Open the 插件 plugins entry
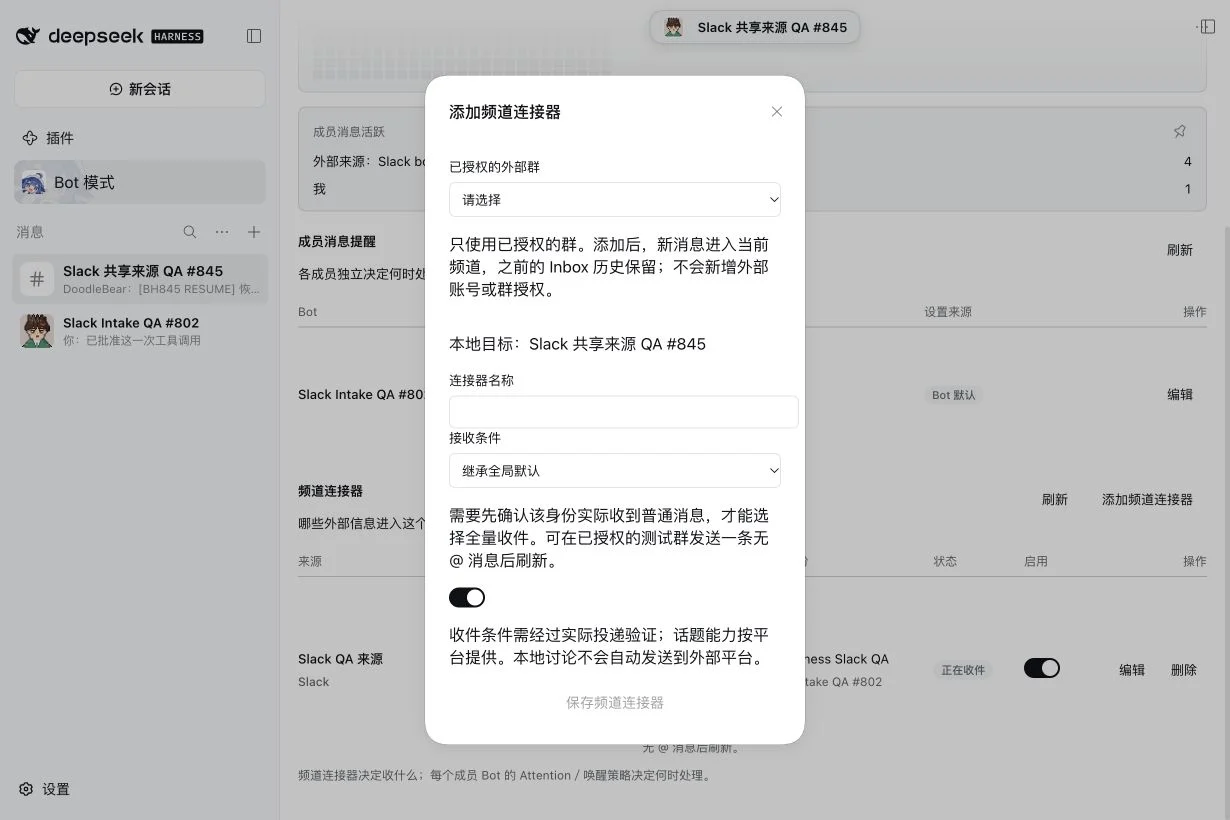This screenshot has height=820, width=1230. pyautogui.click(x=48, y=138)
